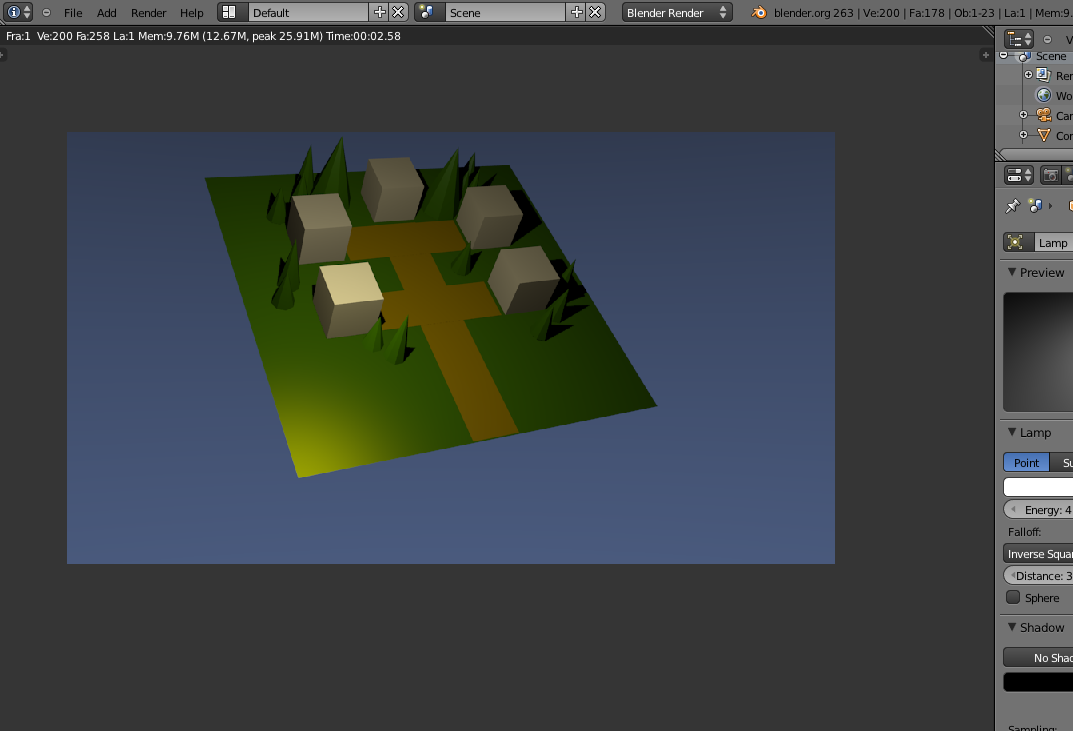The image size is (1073, 731).
Task: Select the Camera icon in outliner
Action: tap(1044, 115)
